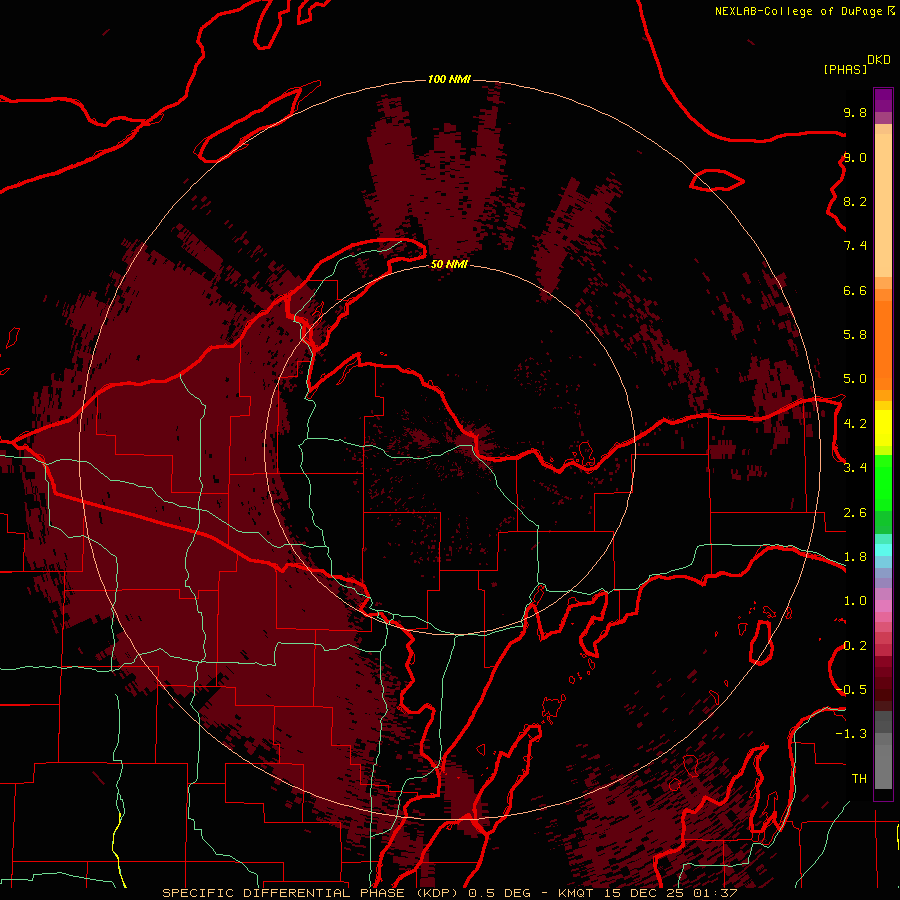Viewport: 900px width, 900px height.
Task: Pick the bright green band in the color bar
Action: (883, 485)
